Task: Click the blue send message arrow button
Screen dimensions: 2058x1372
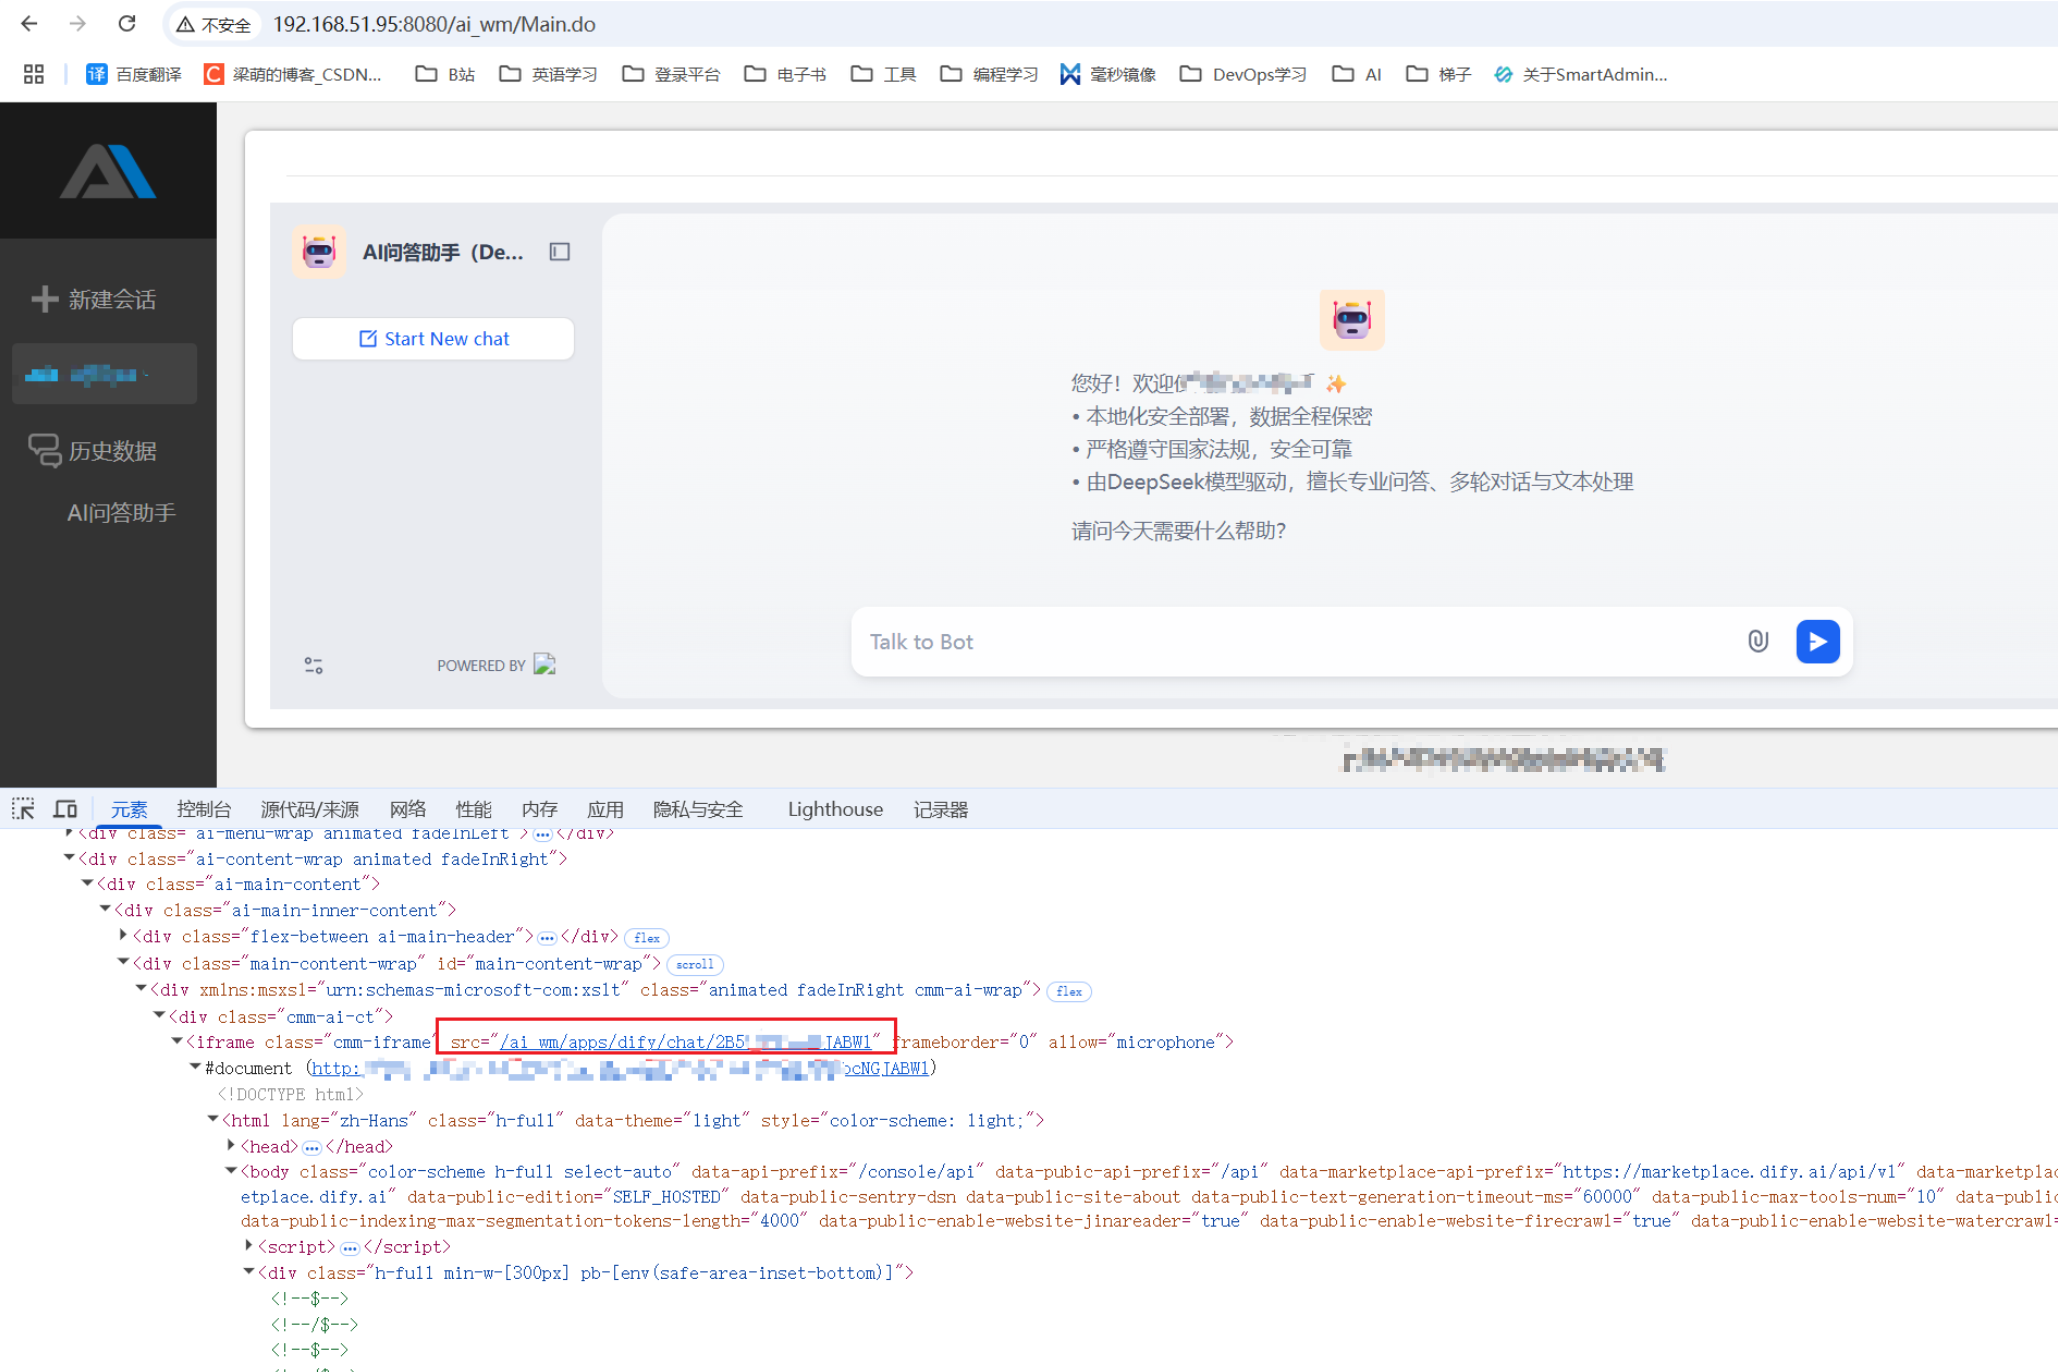Action: [1817, 641]
